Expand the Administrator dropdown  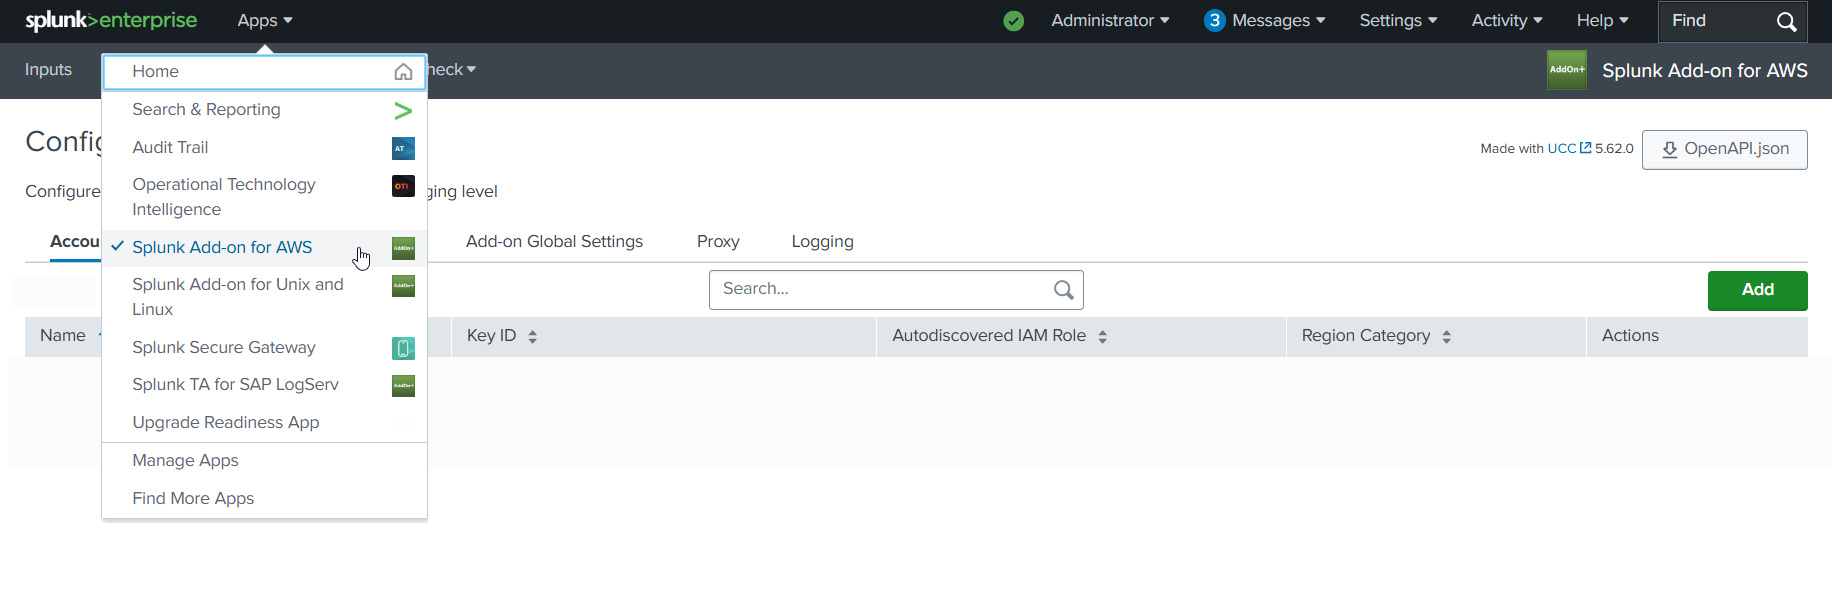pos(1110,21)
